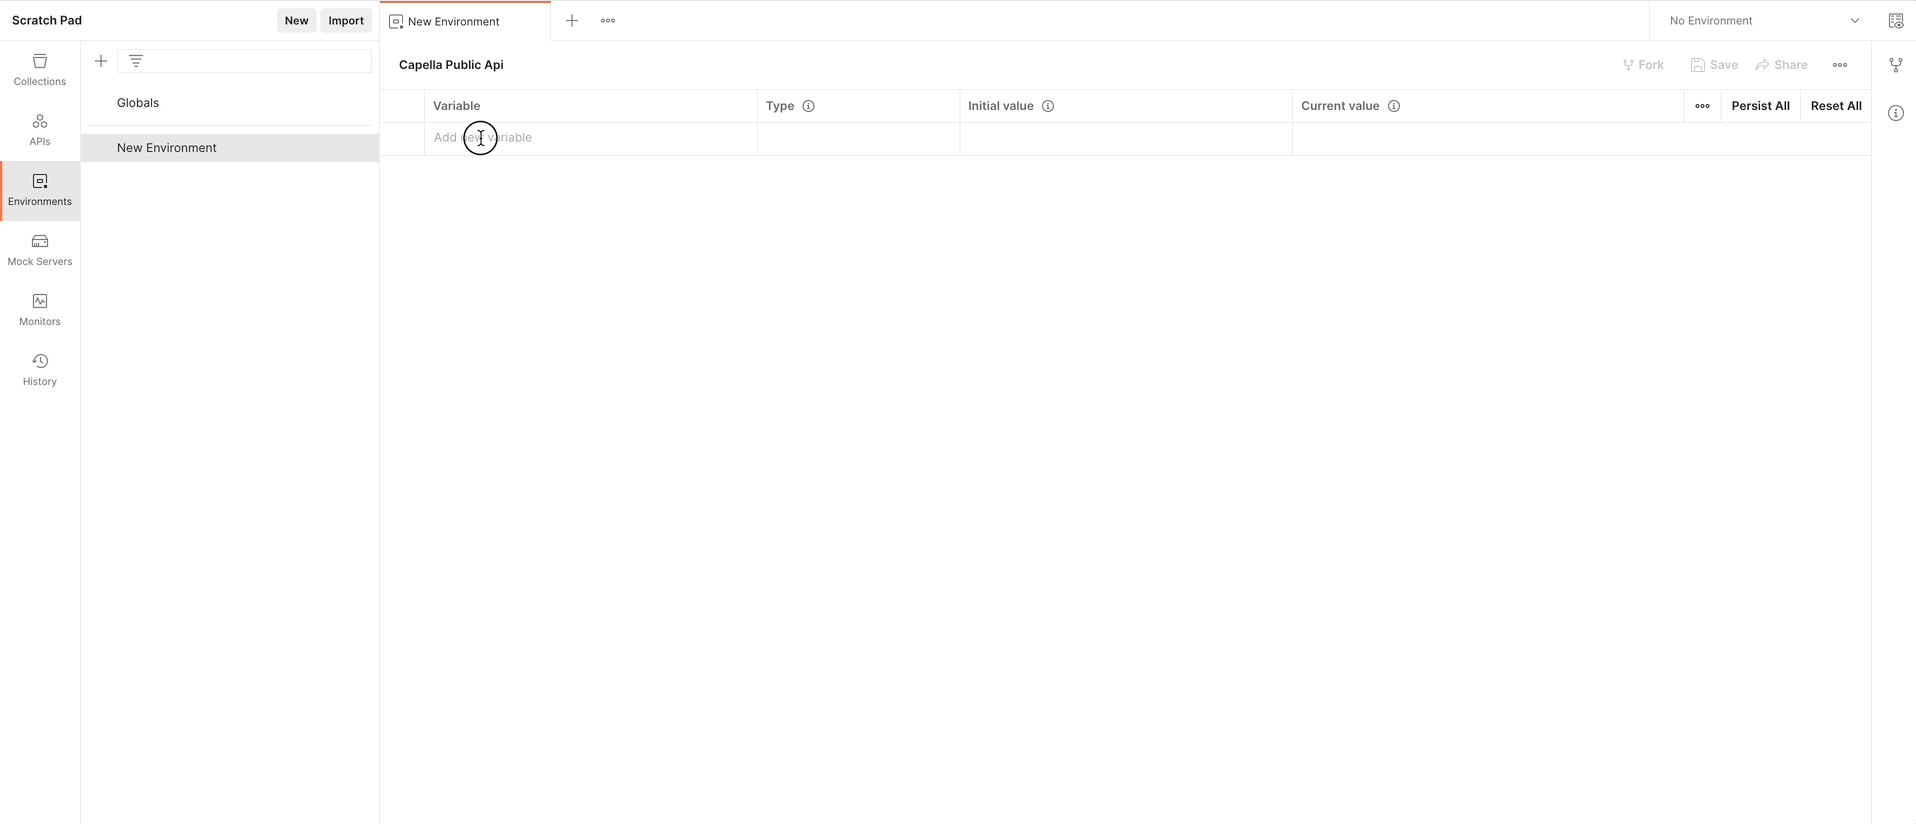Open the Collections sidebar panel
The image size is (1916, 824).
tap(40, 70)
